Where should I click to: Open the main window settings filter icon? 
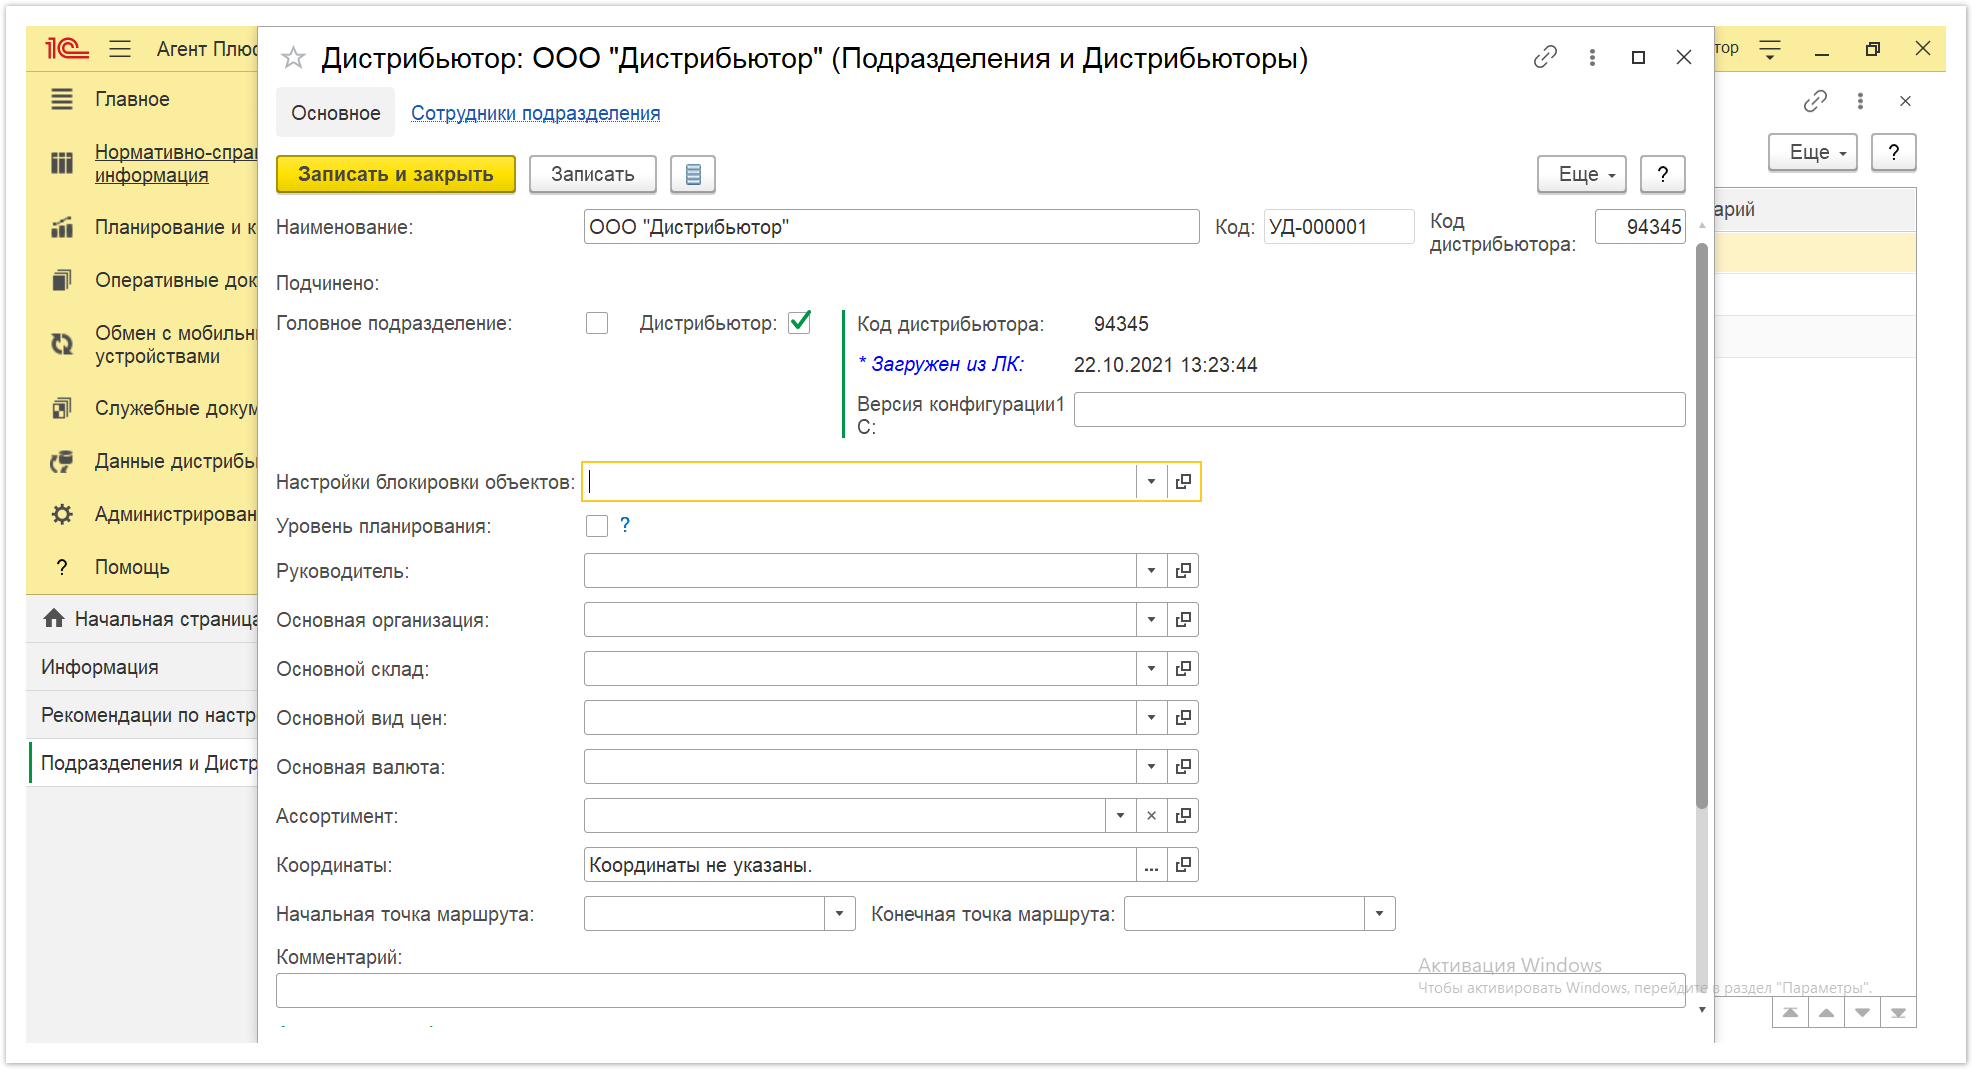click(x=1770, y=49)
